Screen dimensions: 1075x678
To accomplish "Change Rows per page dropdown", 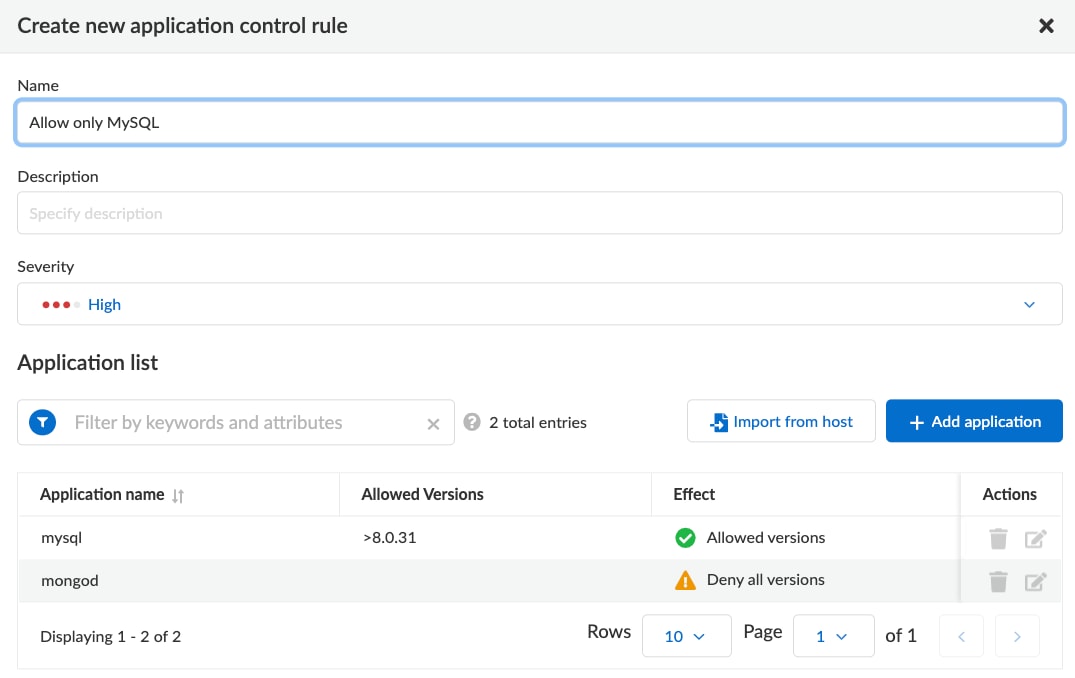I will 686,635.
